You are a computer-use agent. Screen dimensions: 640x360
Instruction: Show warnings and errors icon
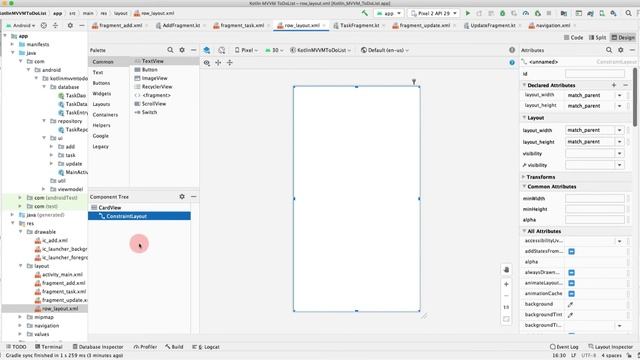[512, 50]
